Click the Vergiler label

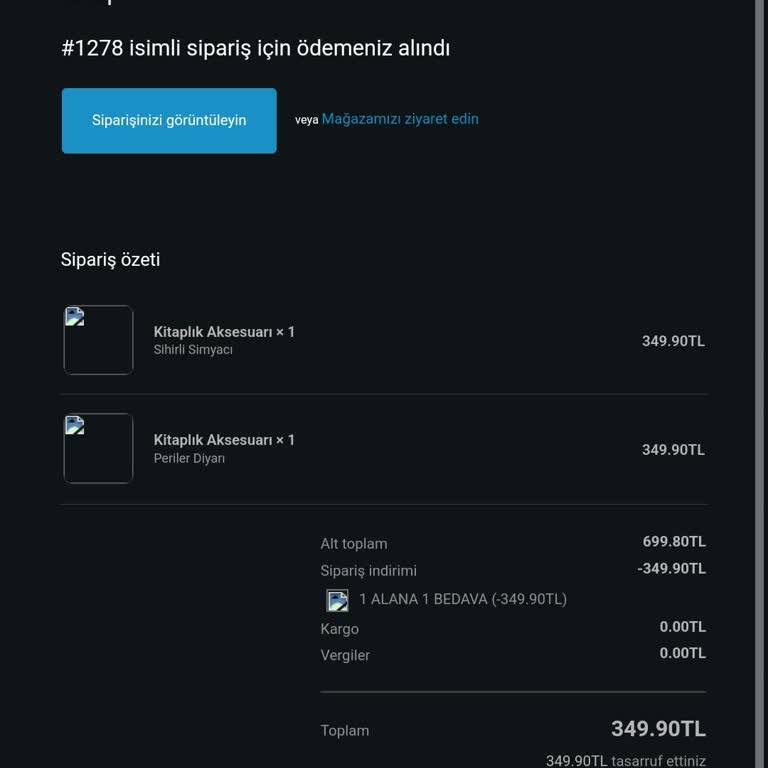click(345, 655)
